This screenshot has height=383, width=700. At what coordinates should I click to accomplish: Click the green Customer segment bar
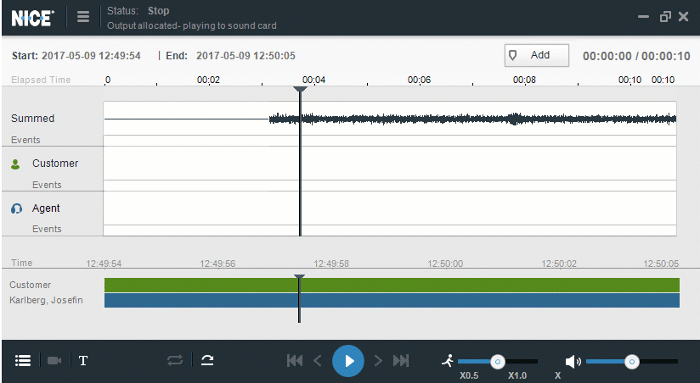[x=392, y=285]
